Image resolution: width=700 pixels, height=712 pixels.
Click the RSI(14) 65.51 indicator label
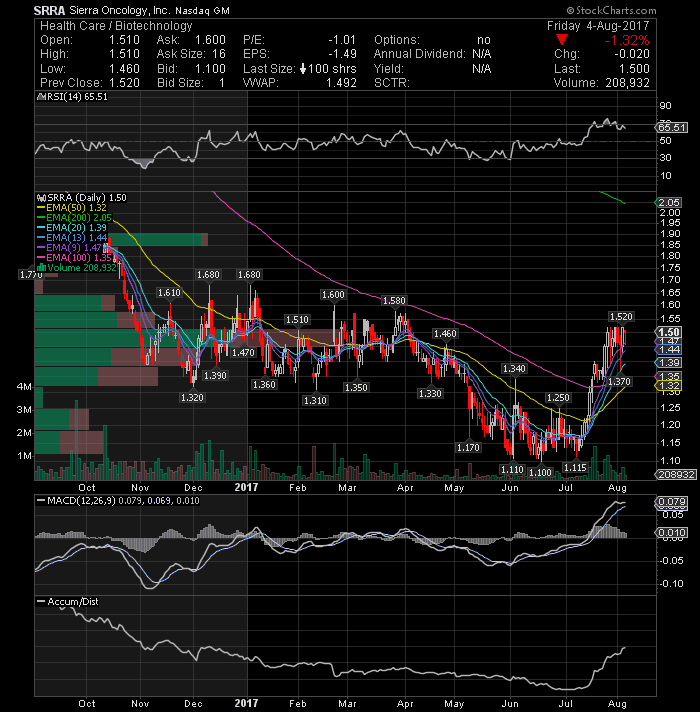tap(77, 97)
